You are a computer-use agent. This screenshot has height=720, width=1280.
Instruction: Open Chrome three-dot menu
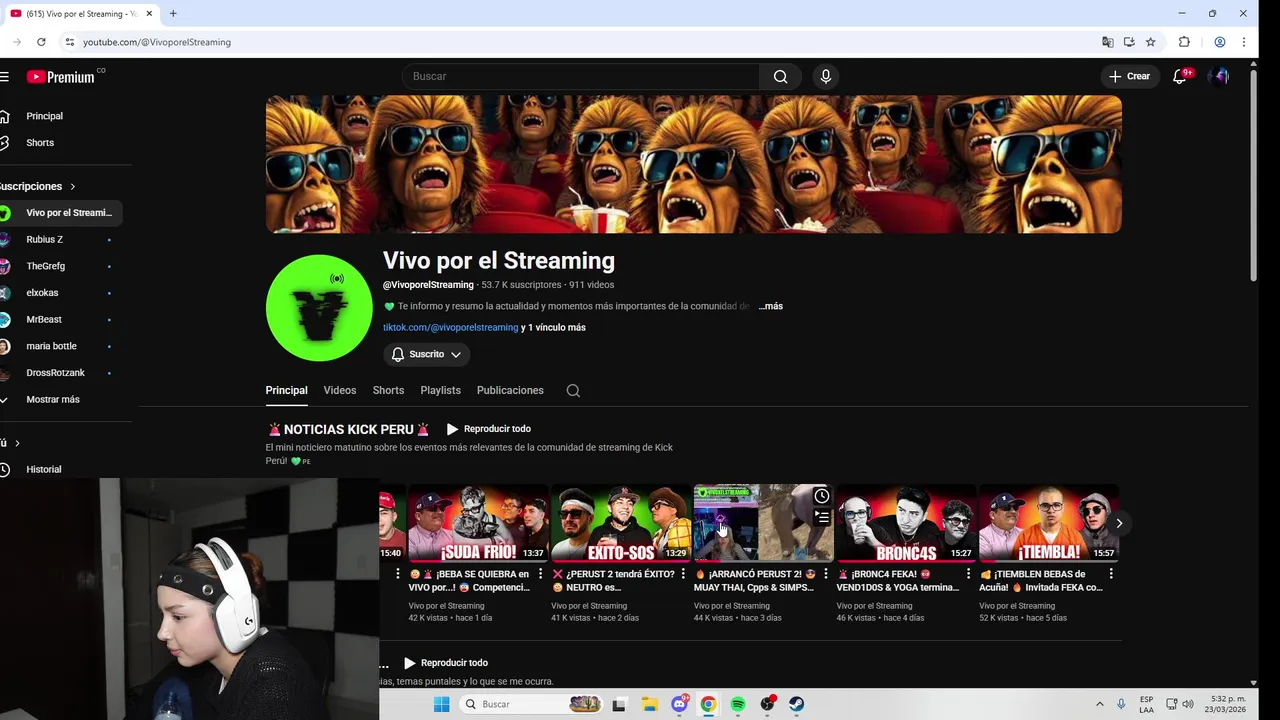[1244, 42]
